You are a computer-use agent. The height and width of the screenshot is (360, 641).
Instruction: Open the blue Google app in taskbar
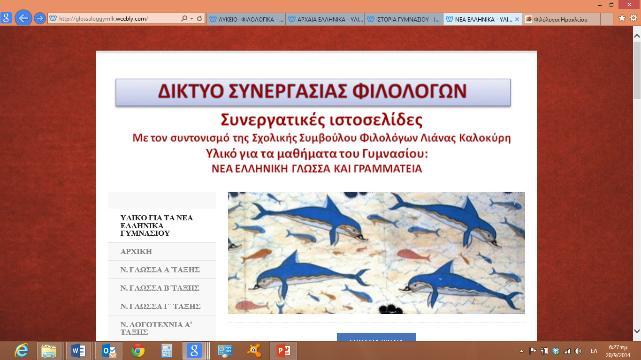pyautogui.click(x=194, y=351)
